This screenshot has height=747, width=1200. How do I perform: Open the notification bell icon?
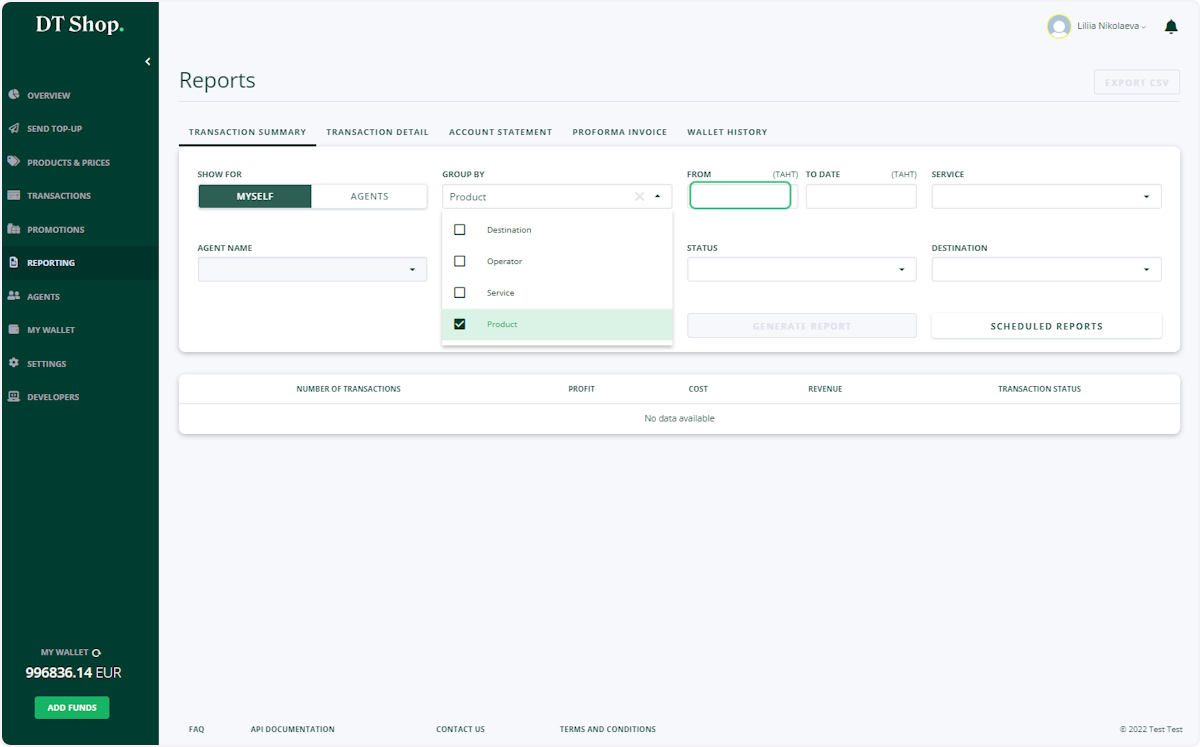(x=1171, y=27)
